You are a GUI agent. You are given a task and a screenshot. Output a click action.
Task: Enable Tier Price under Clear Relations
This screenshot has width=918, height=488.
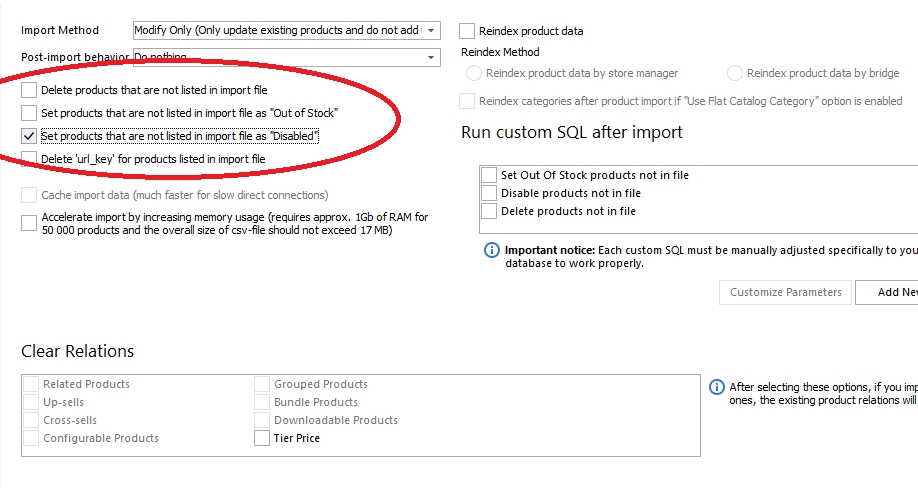click(262, 438)
